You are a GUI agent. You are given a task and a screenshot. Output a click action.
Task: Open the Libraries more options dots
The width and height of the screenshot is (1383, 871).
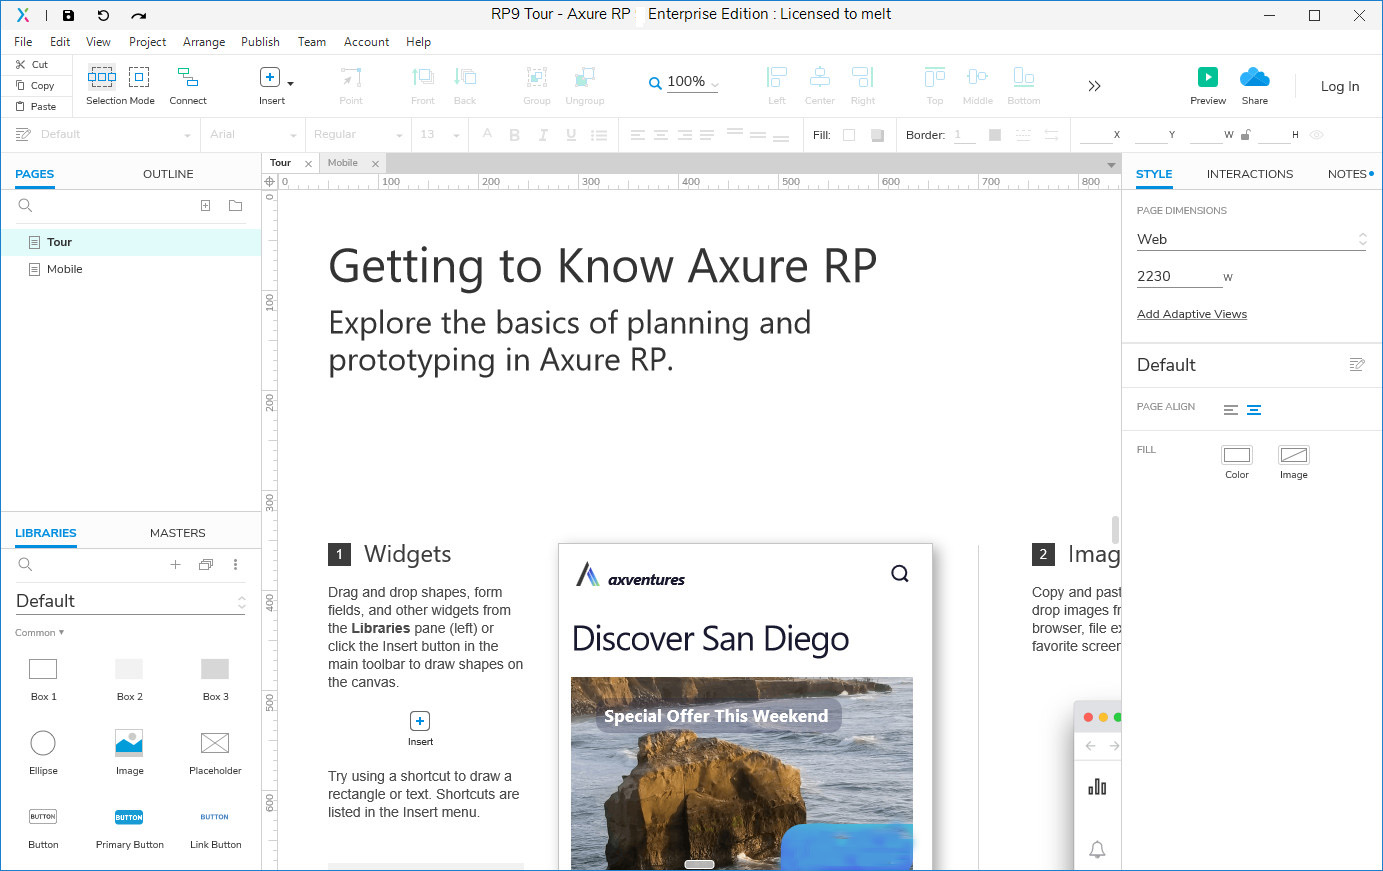[x=236, y=564]
